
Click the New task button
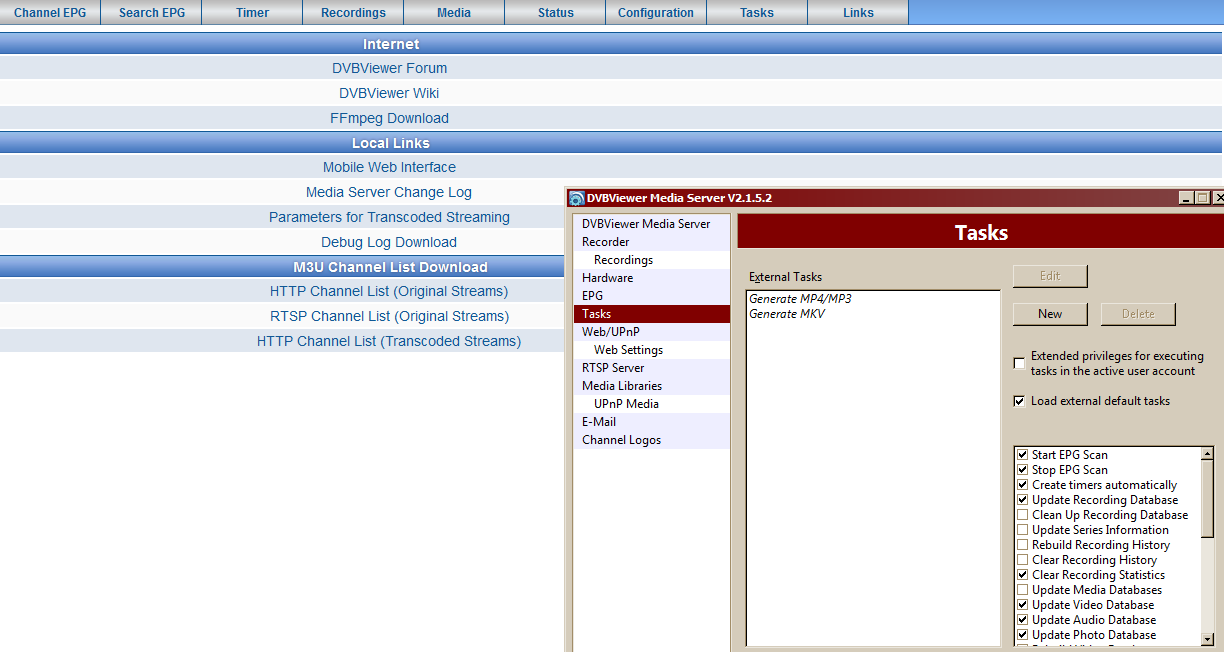point(1050,314)
